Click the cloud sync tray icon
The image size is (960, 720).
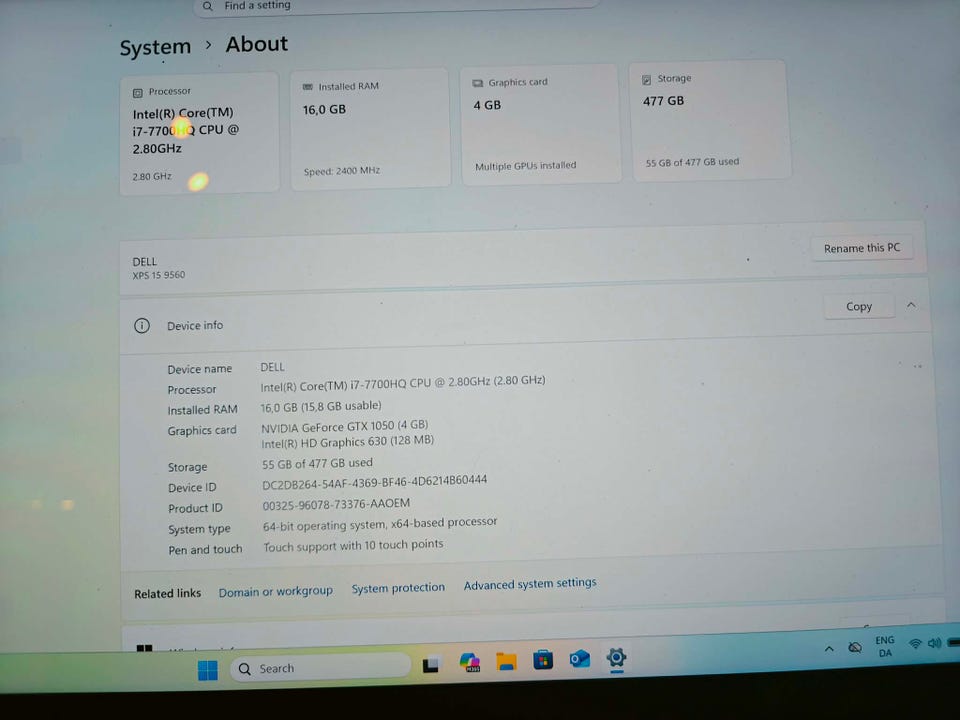(855, 647)
